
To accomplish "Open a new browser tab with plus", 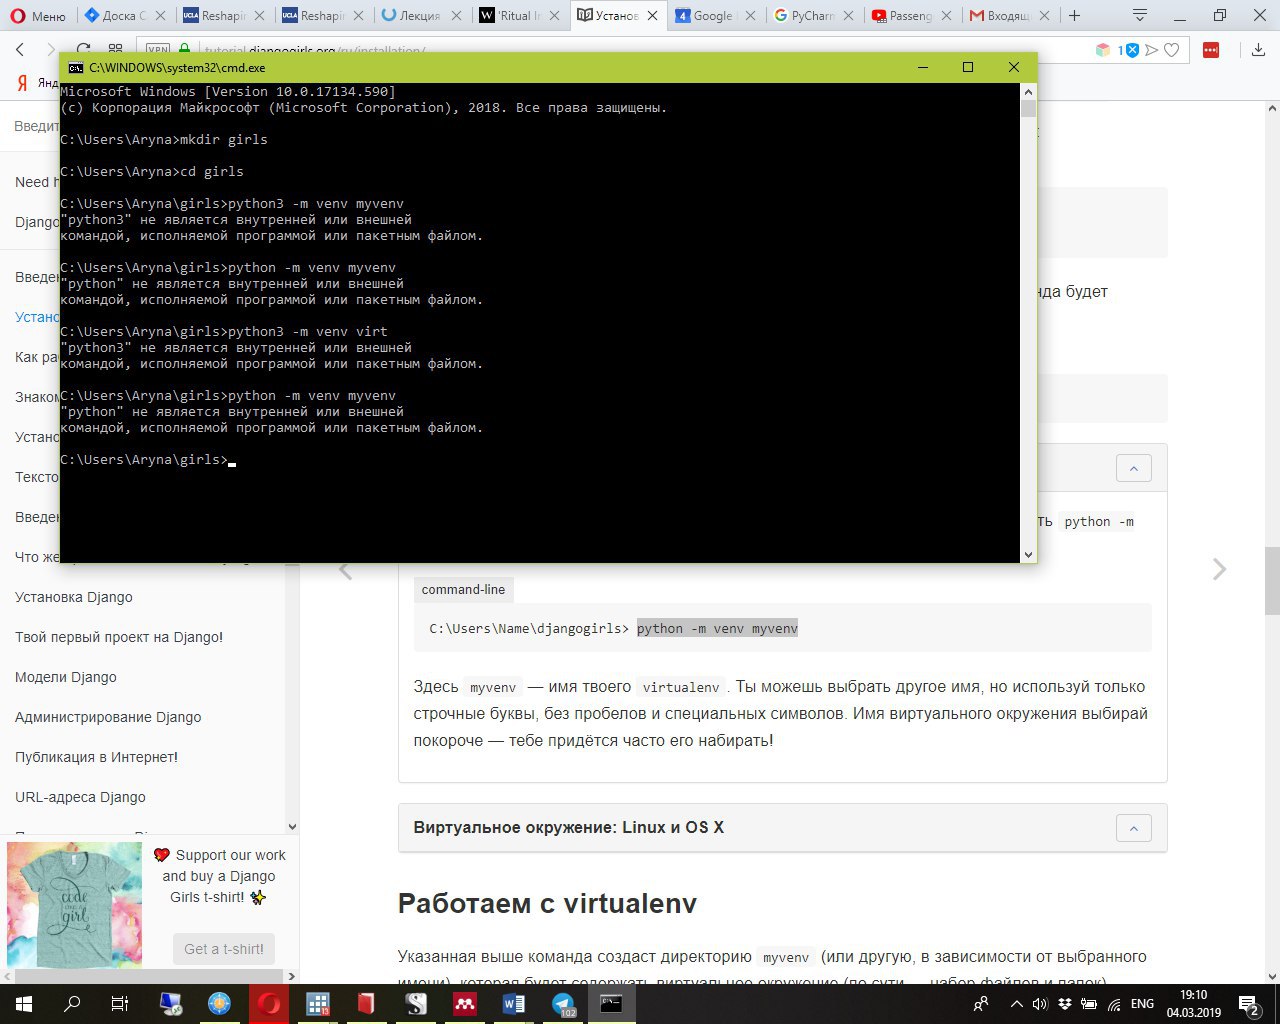I will pos(1075,15).
